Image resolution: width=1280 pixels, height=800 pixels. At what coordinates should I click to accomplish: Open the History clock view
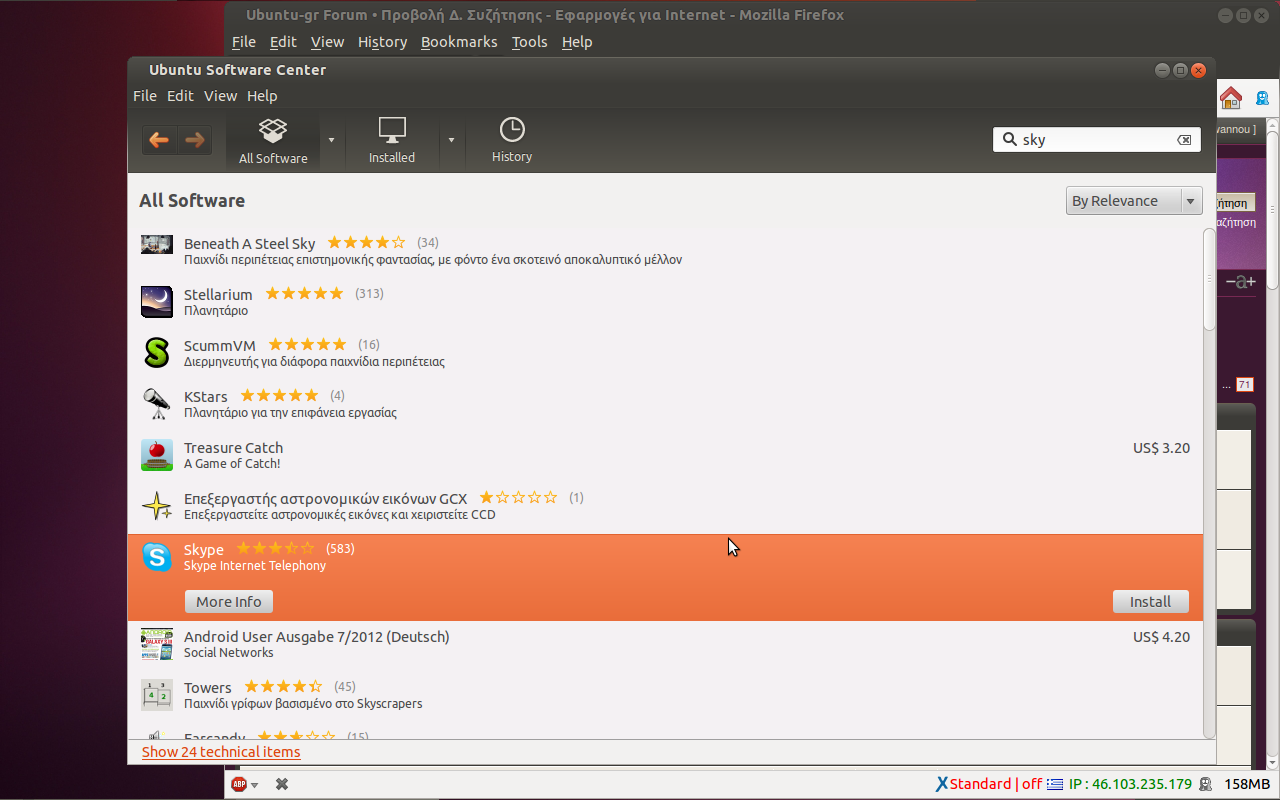pos(512,141)
